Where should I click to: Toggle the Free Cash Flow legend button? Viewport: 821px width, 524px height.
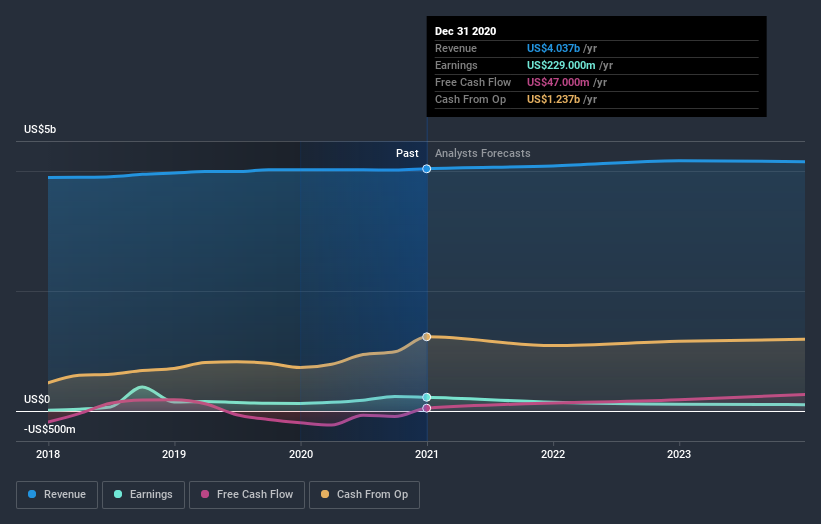(x=247, y=495)
